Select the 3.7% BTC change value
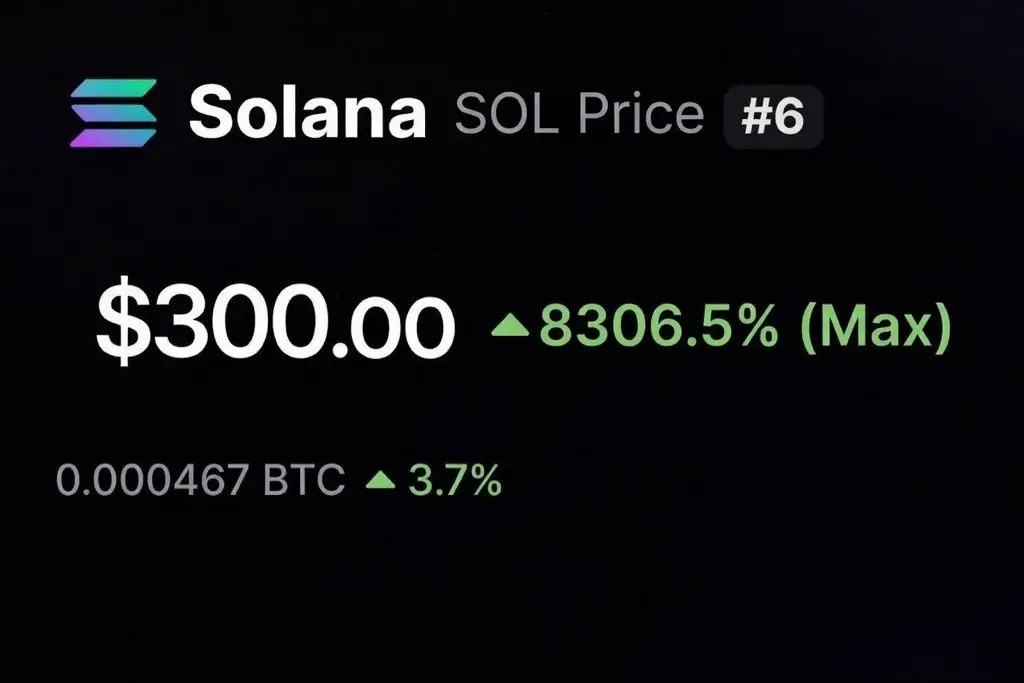Screen dimensions: 1024x683 454,481
